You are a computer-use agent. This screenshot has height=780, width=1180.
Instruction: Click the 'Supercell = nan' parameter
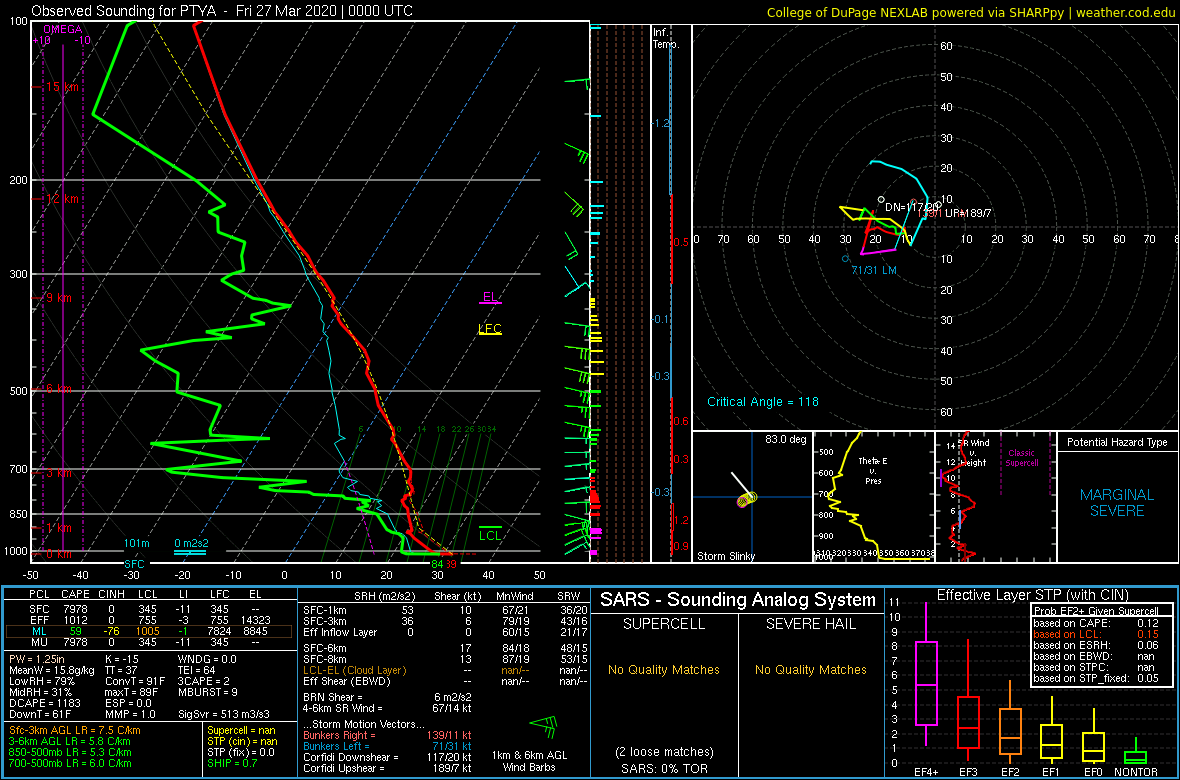[243, 731]
